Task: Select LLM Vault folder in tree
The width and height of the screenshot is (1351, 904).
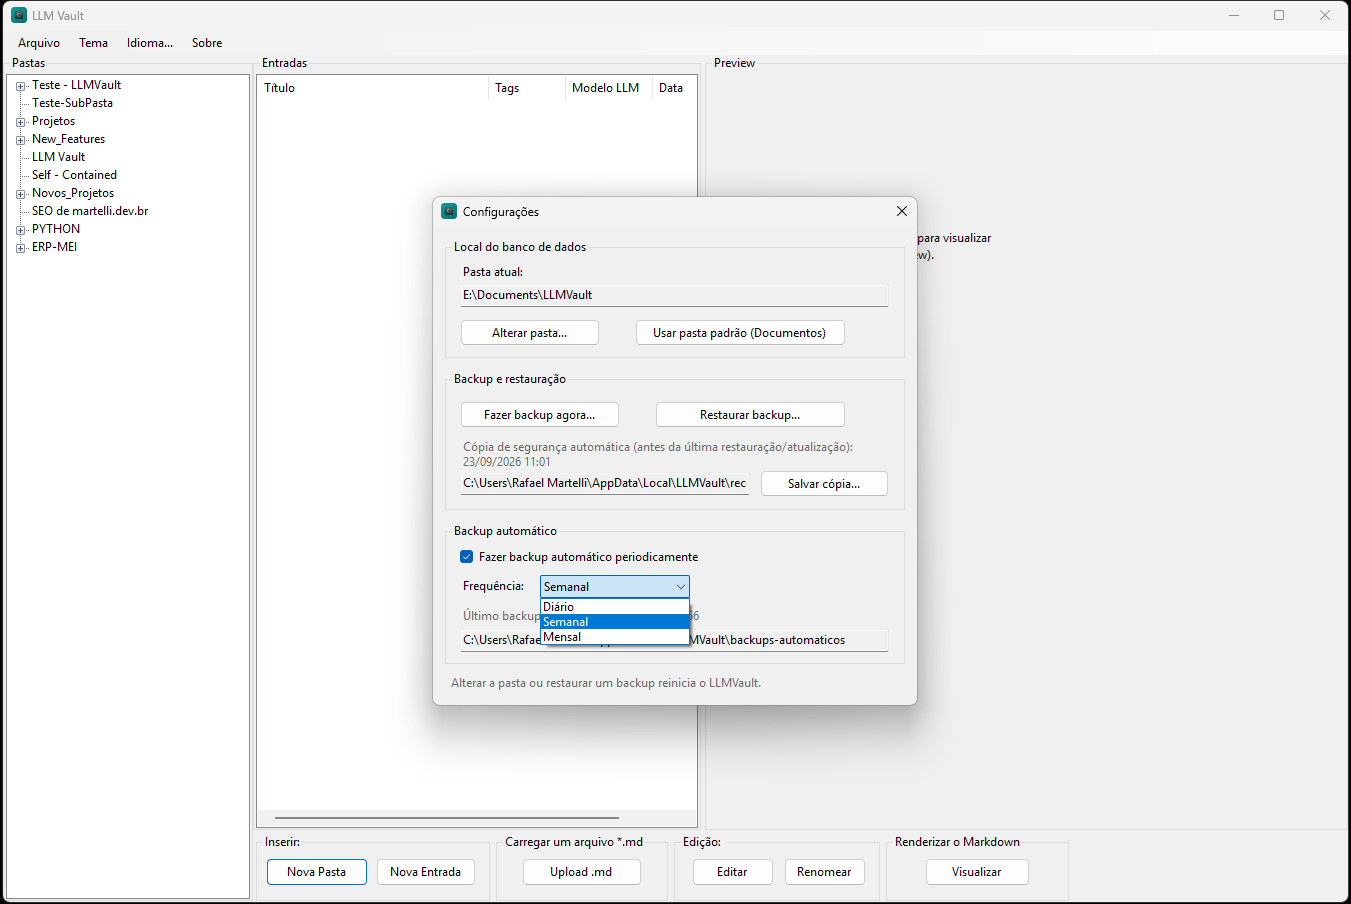Action: click(58, 157)
